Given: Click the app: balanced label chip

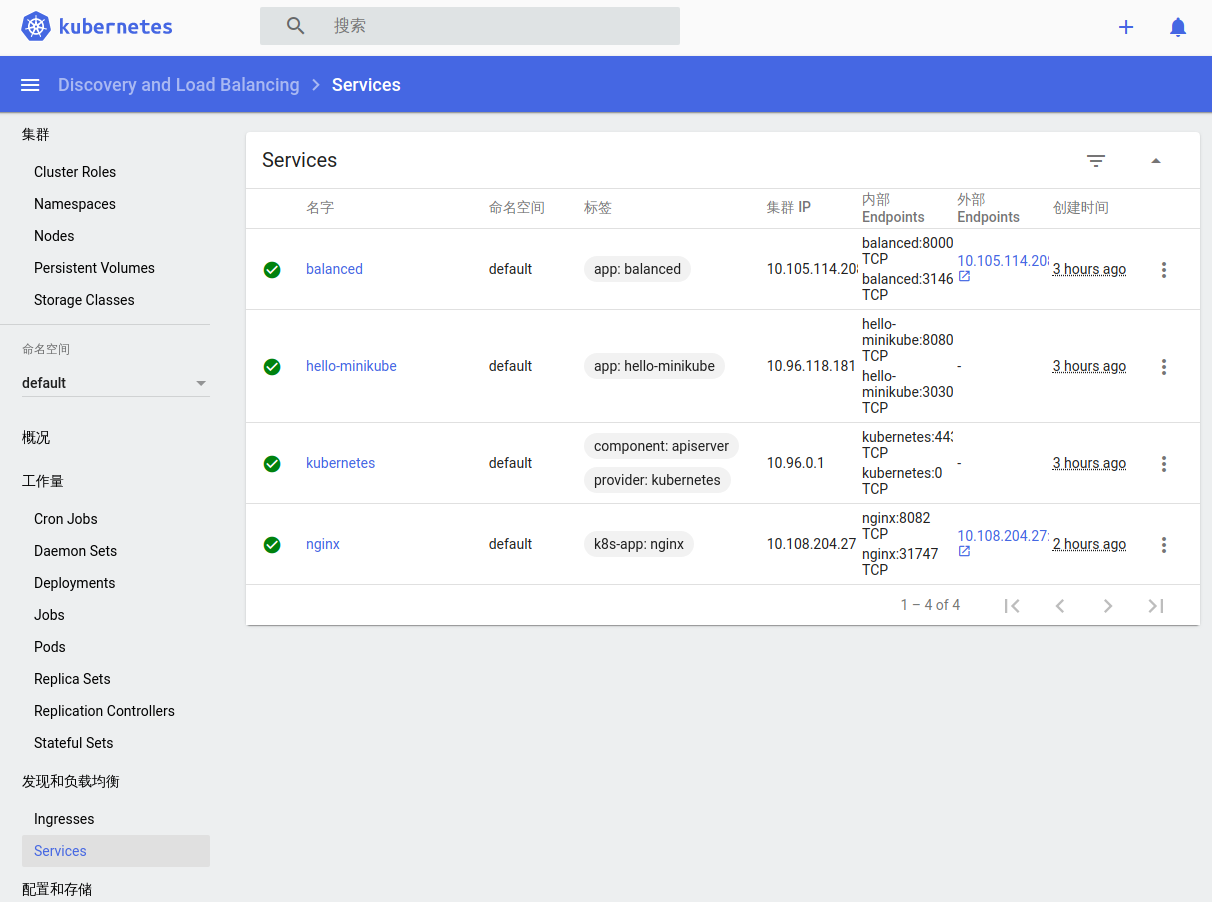Looking at the screenshot, I should tap(637, 269).
